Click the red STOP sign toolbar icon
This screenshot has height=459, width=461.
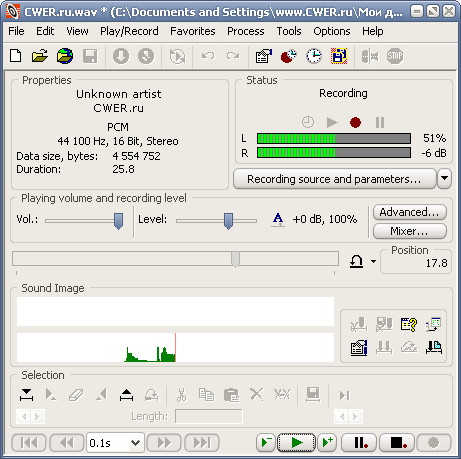coord(395,56)
